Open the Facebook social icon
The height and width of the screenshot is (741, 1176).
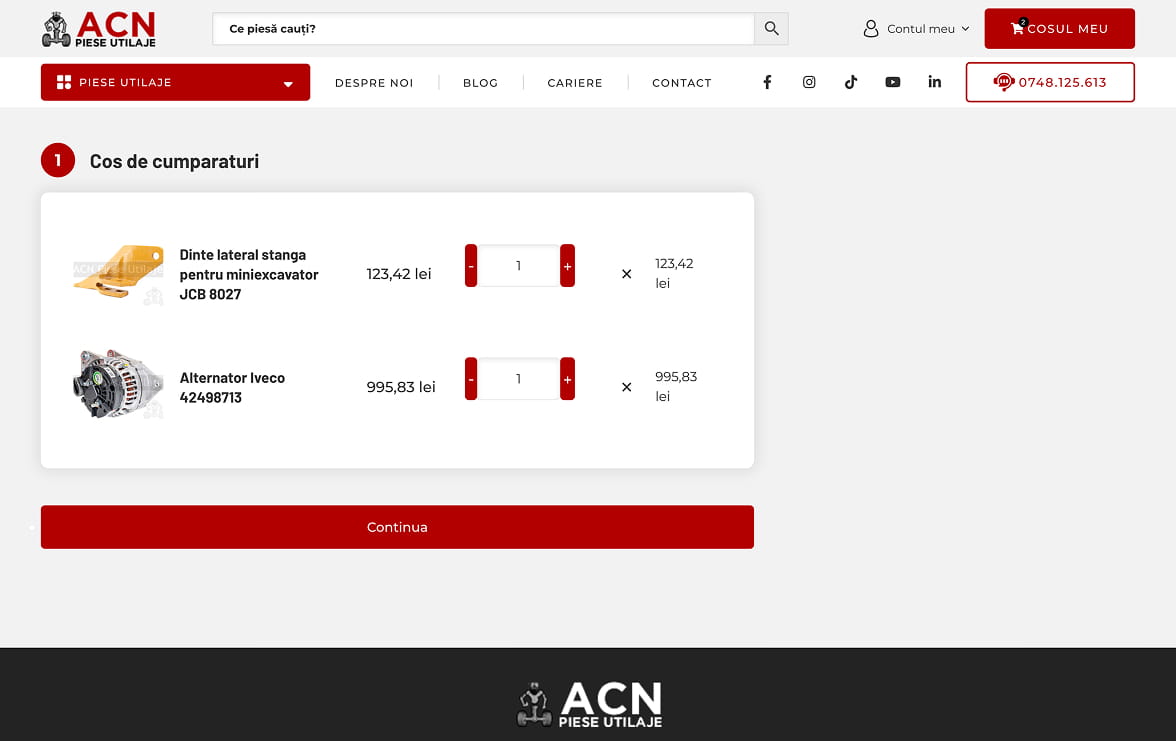767,82
